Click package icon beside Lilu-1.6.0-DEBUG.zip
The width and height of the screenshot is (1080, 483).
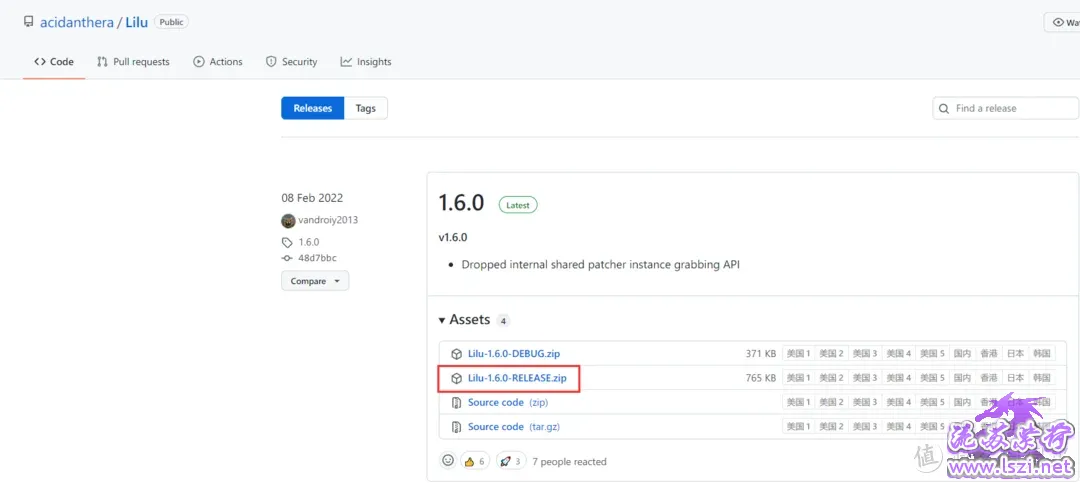point(456,353)
